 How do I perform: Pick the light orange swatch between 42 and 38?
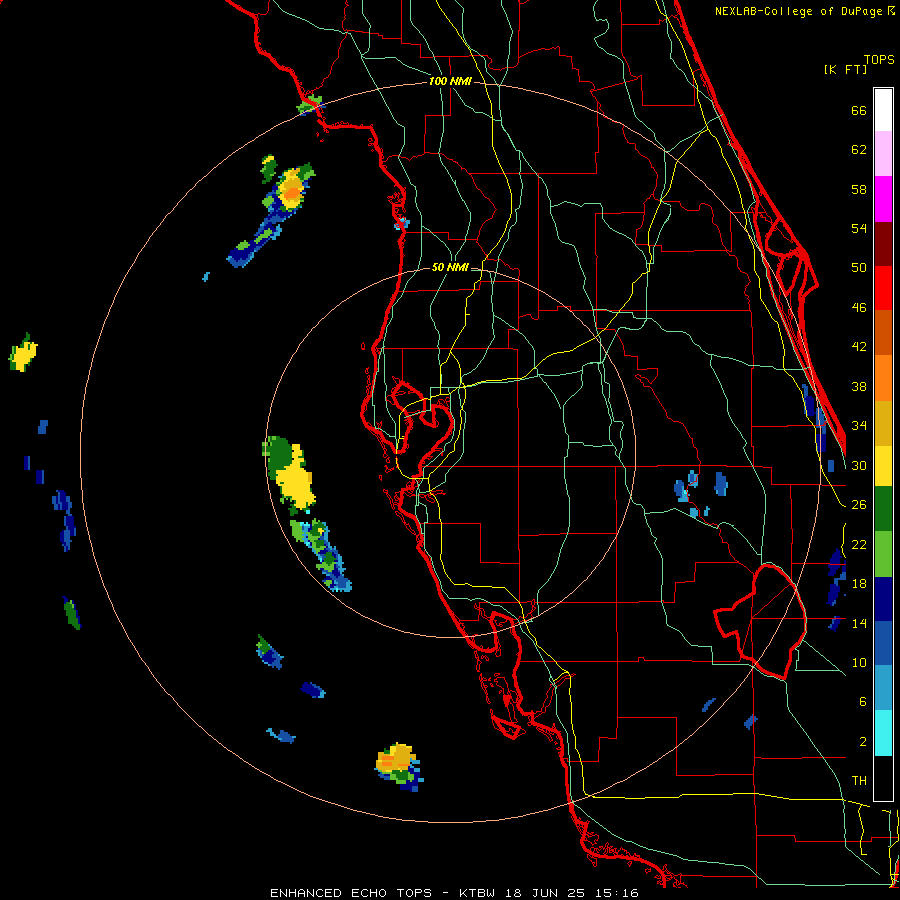click(883, 378)
